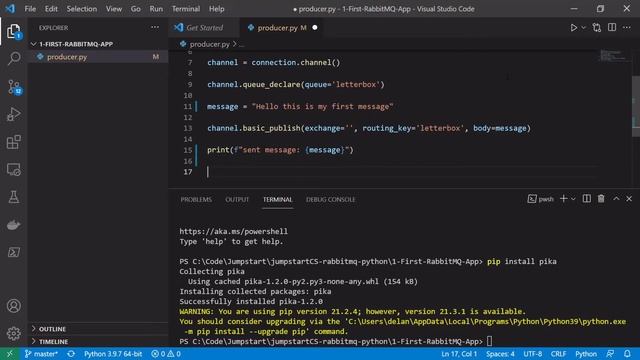Viewport: 640px width, 360px height.
Task: Open the Manage gear settings
Action: (13, 333)
